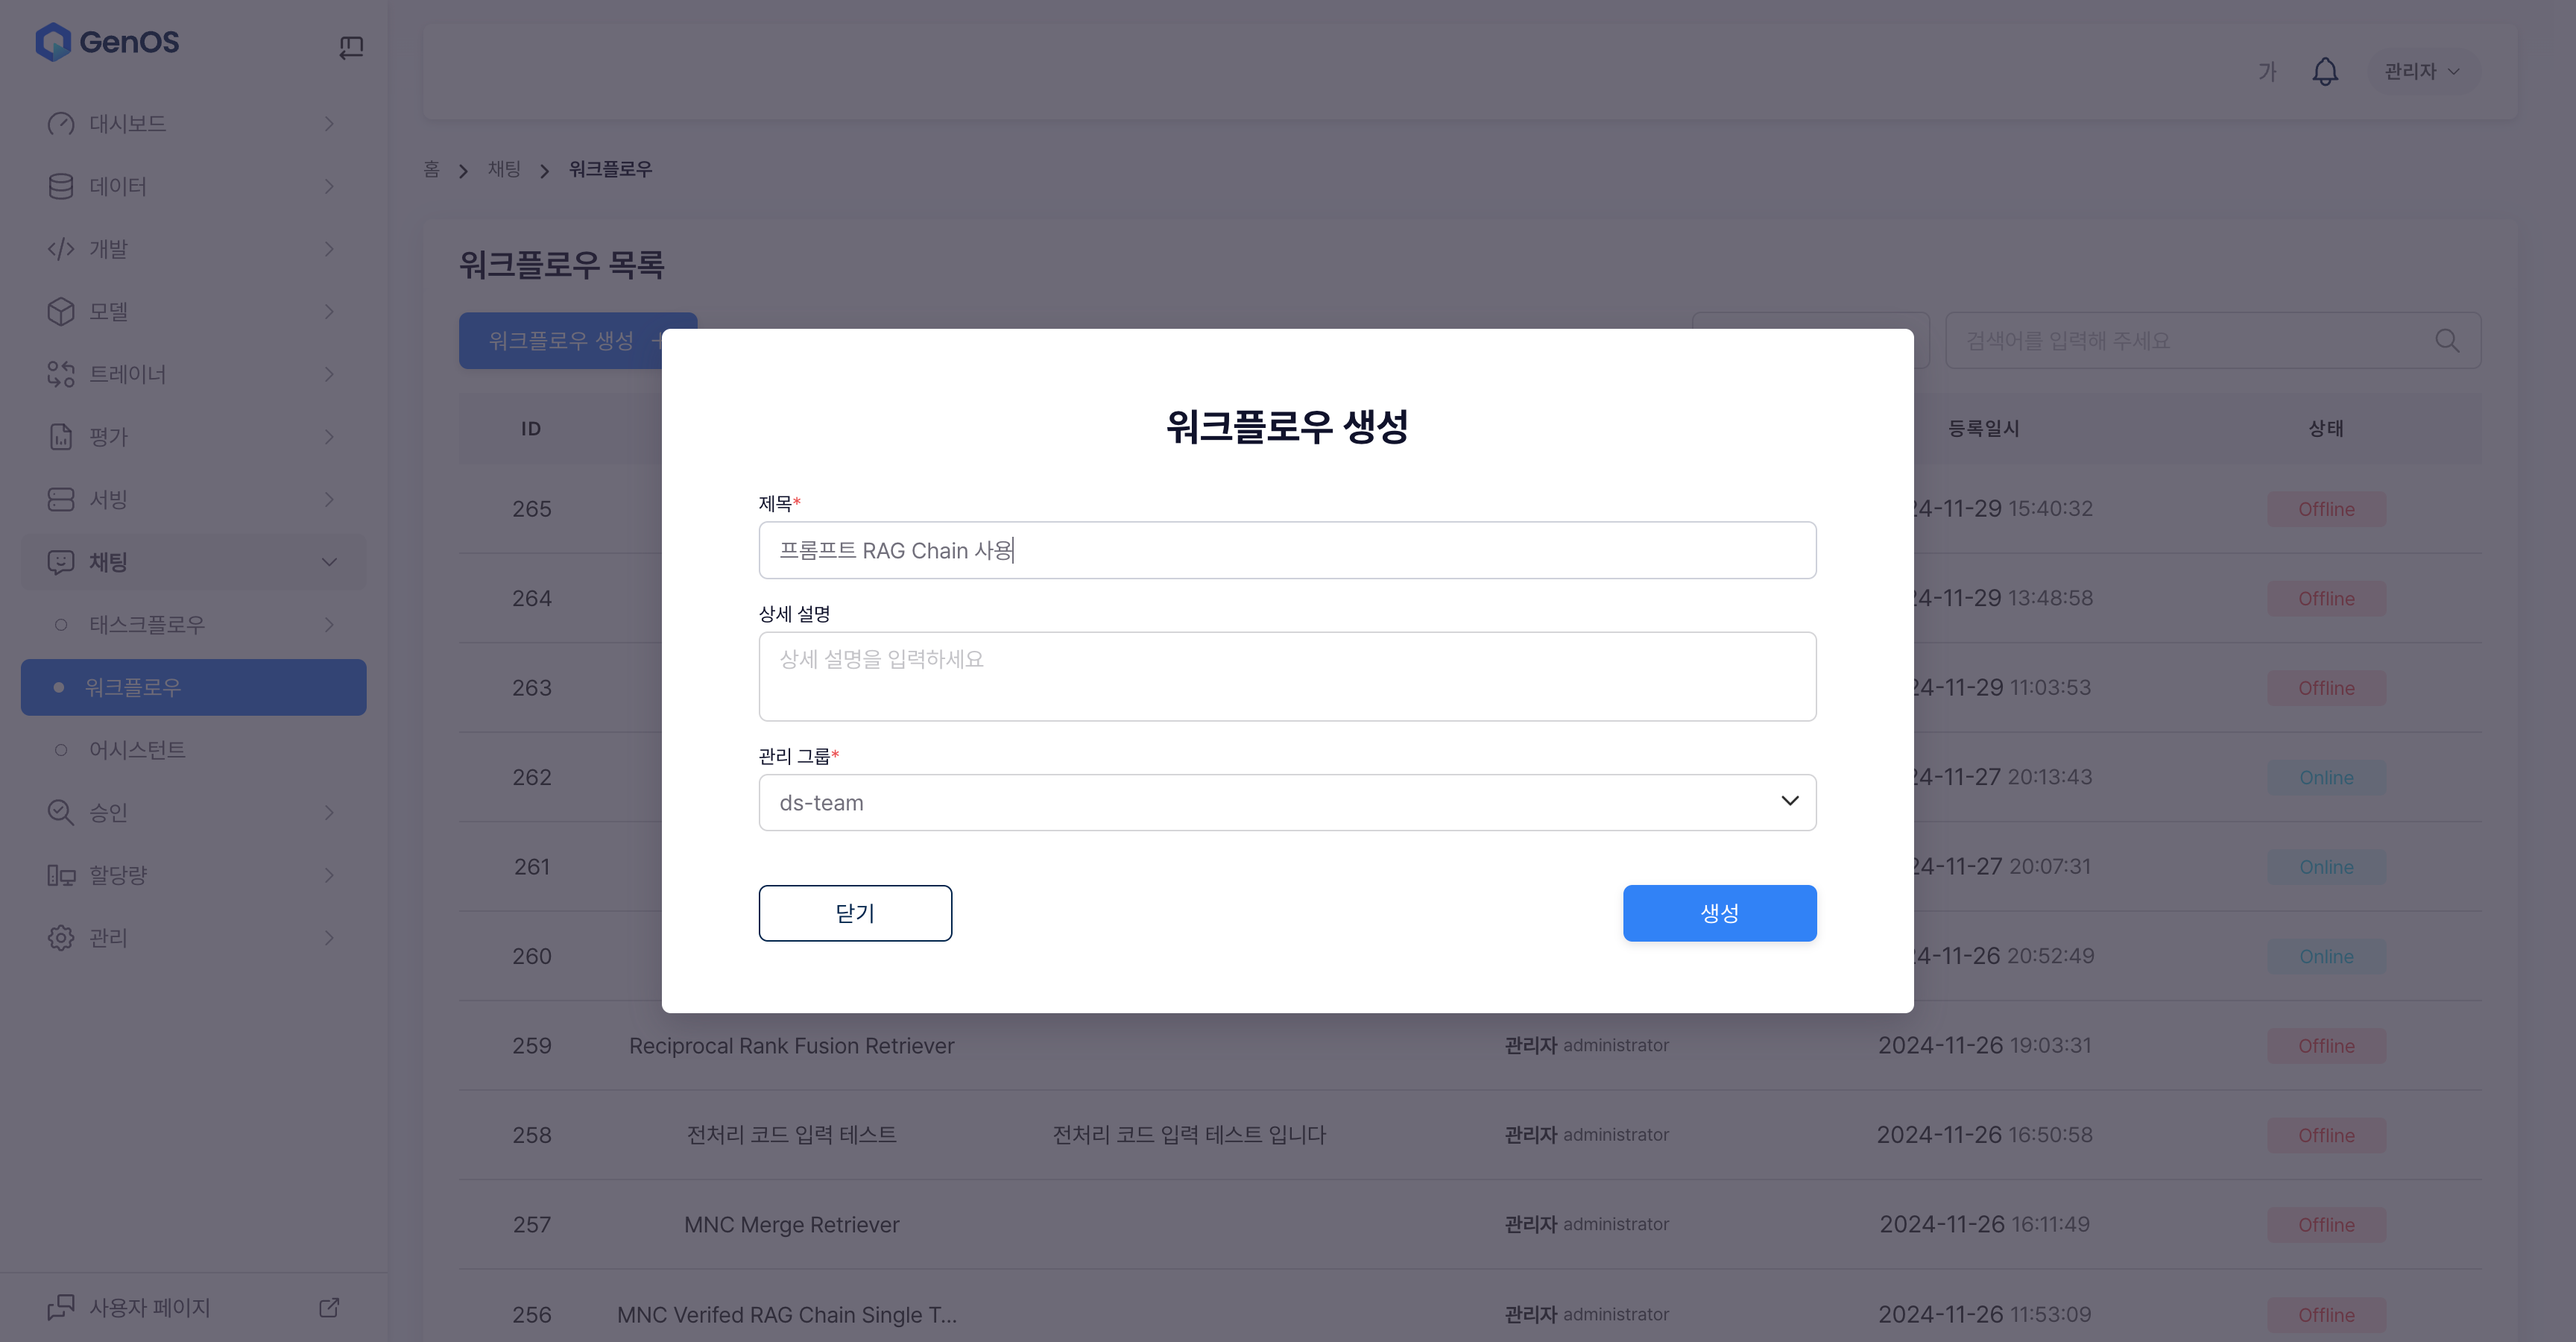Viewport: 2576px width, 1342px height.
Task: Open the external link icon next to 사용자 페이지
Action: coord(329,1307)
